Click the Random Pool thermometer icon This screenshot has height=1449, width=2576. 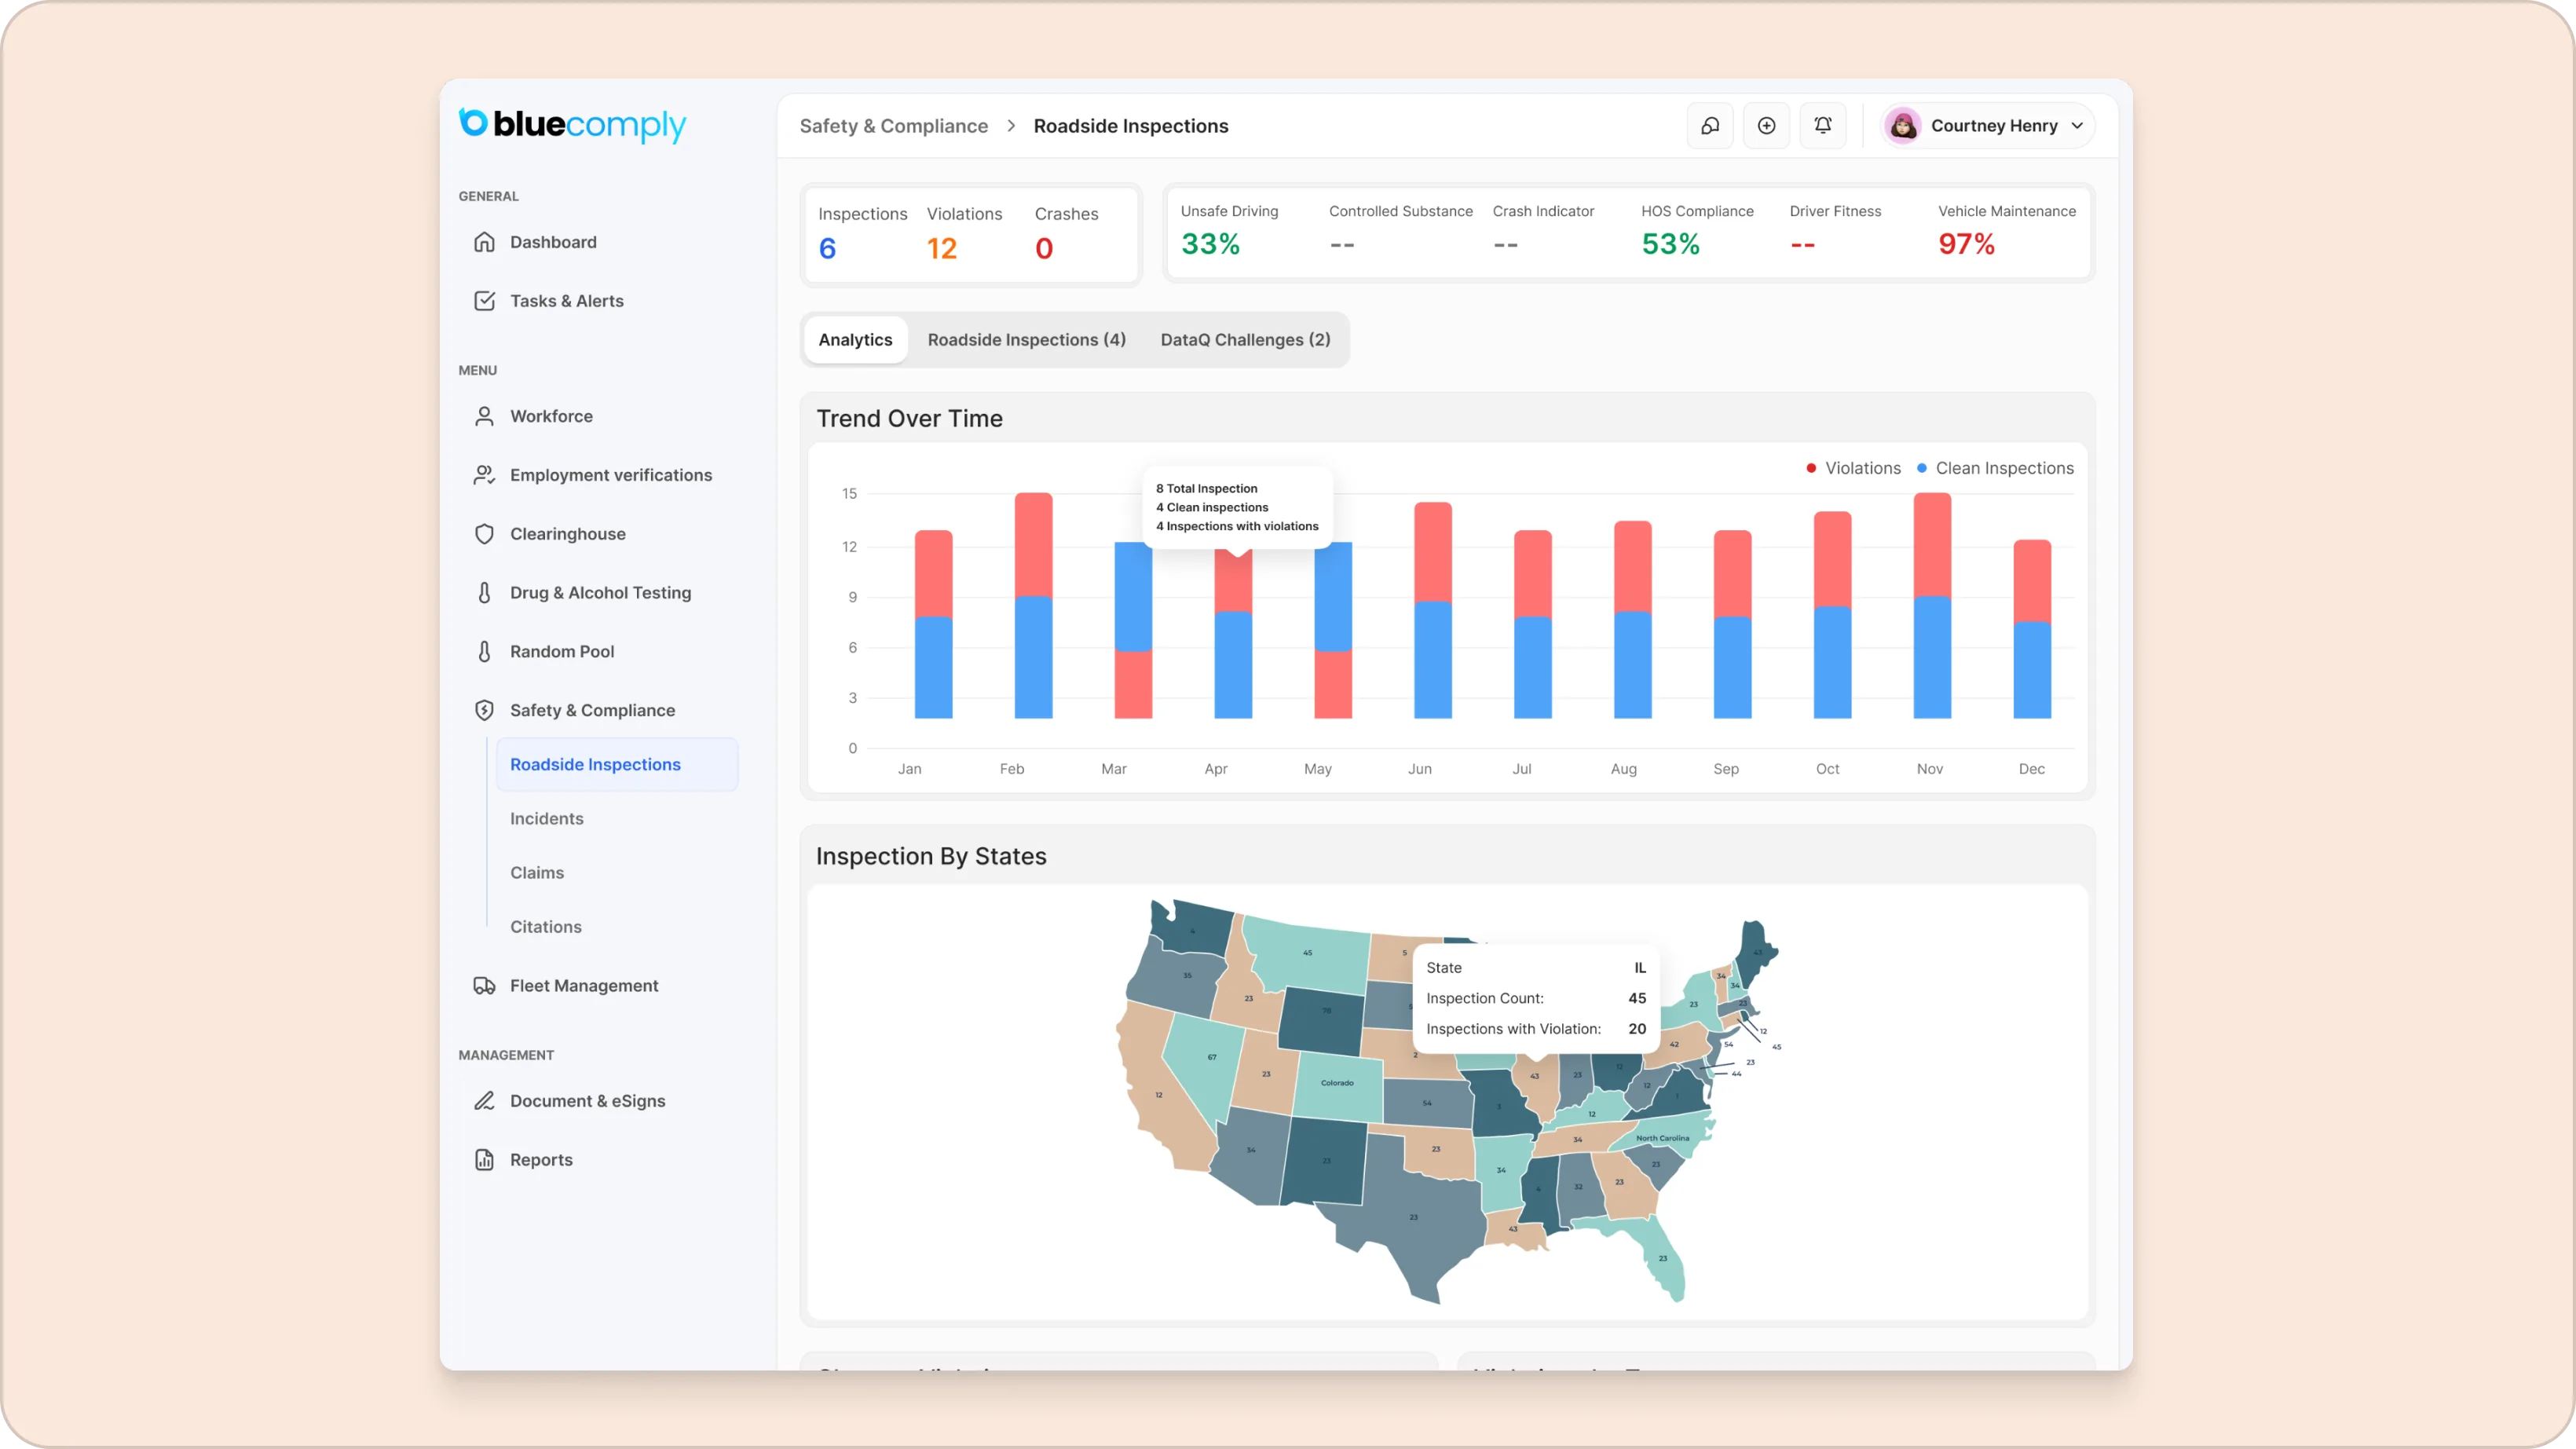484,652
